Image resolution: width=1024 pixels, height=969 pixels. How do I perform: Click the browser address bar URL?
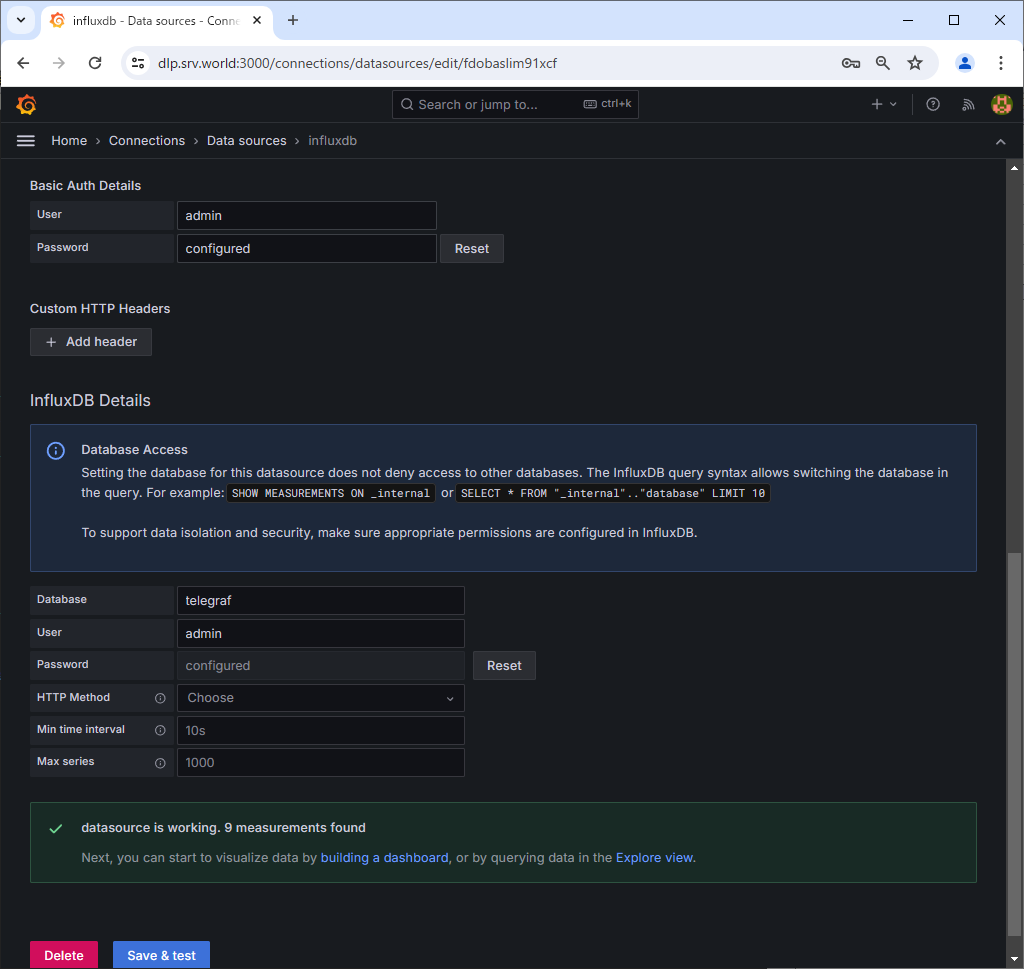(357, 63)
